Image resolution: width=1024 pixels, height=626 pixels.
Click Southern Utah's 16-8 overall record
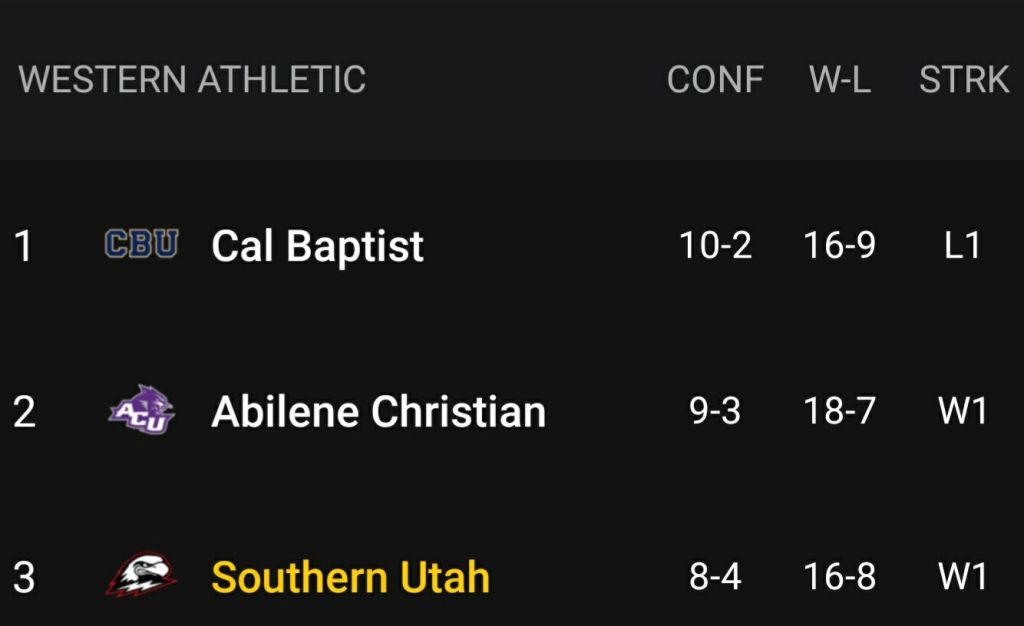[x=839, y=576]
